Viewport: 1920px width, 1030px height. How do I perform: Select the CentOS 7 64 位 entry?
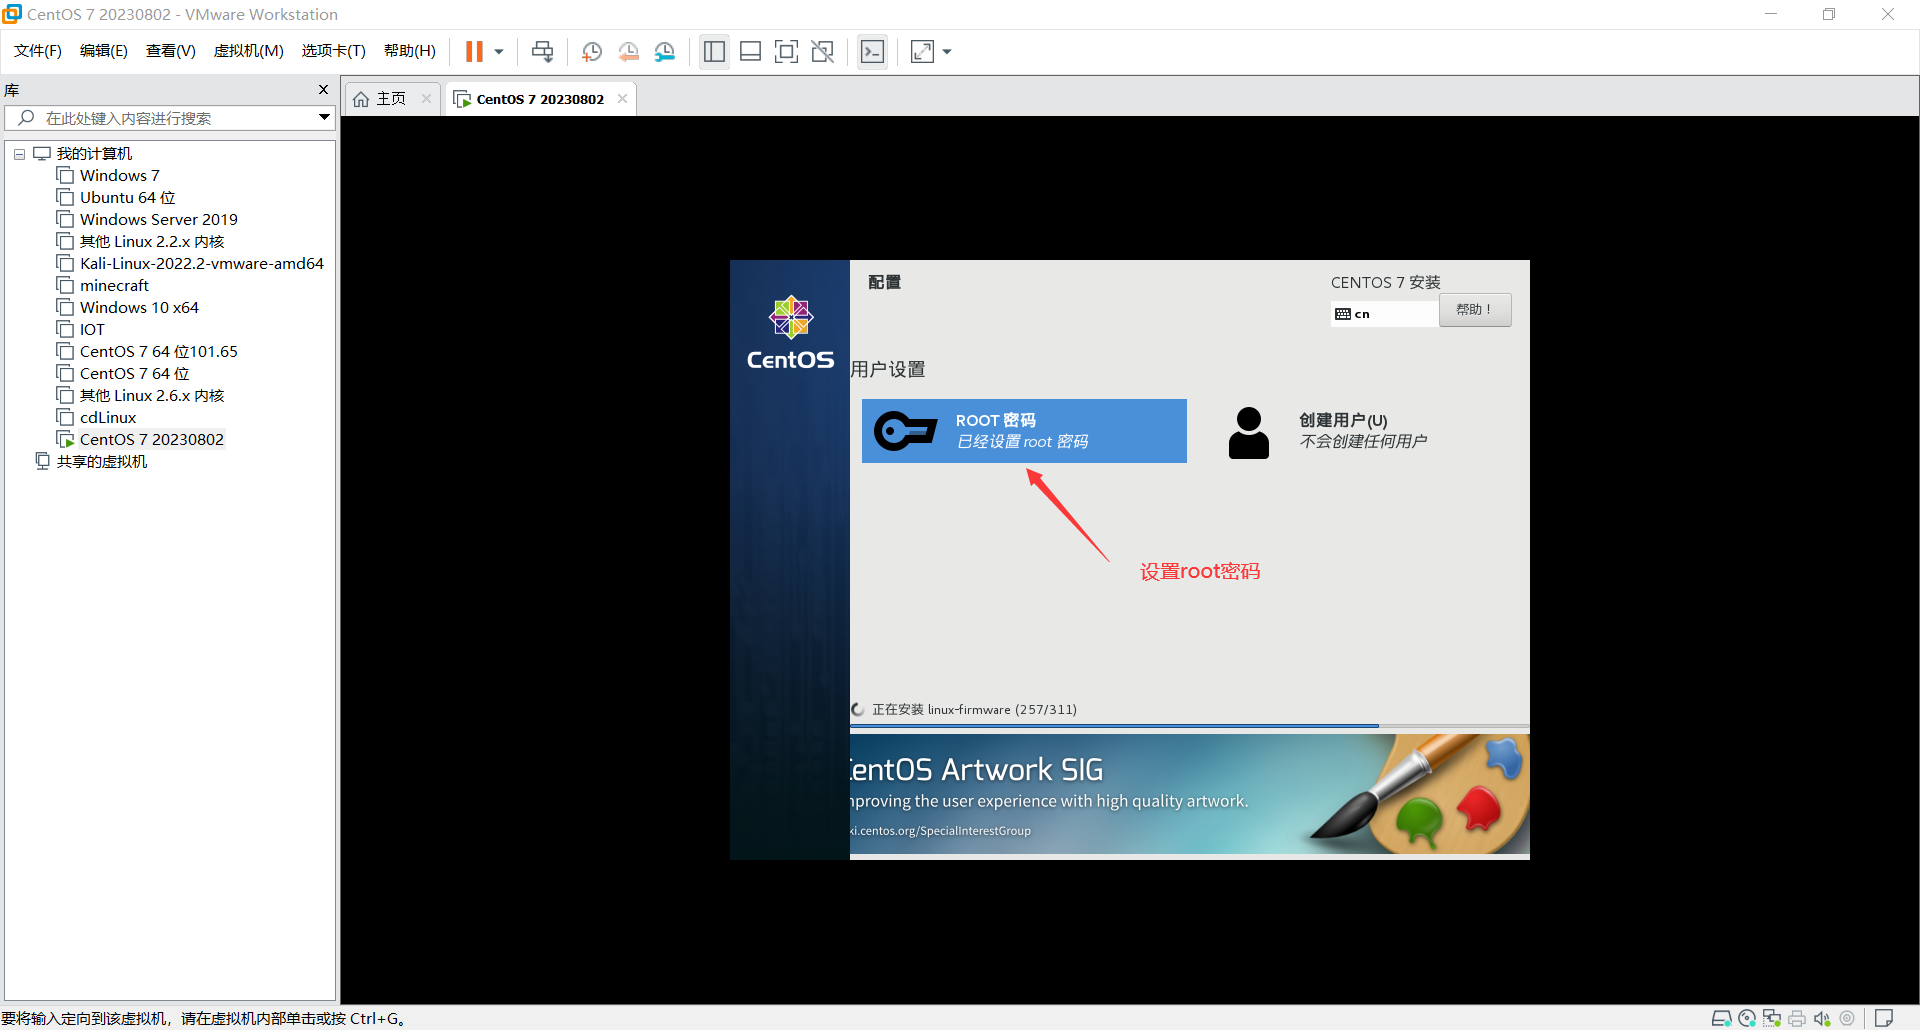[x=134, y=374]
